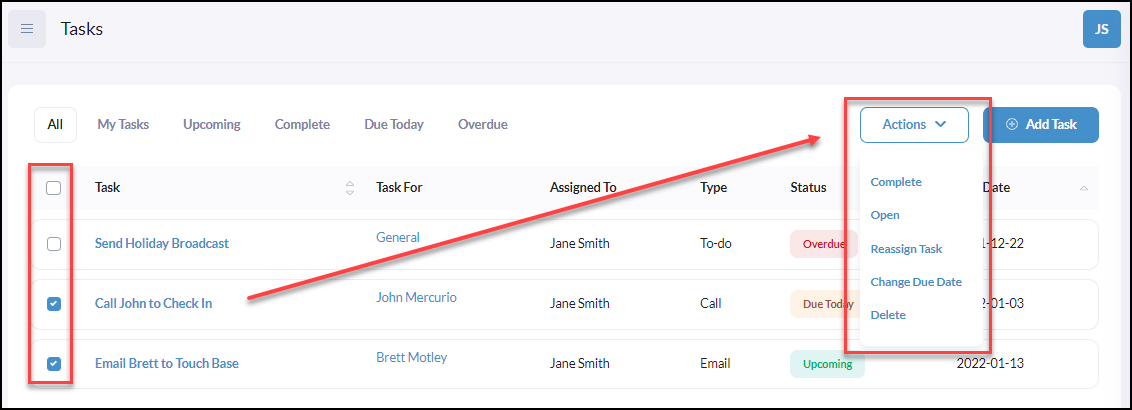Choose Reassign Task in Actions menu
This screenshot has height=410, width=1132.
[x=906, y=249]
